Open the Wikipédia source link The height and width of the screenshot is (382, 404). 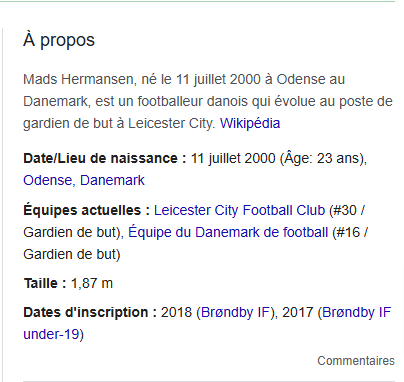(x=250, y=123)
